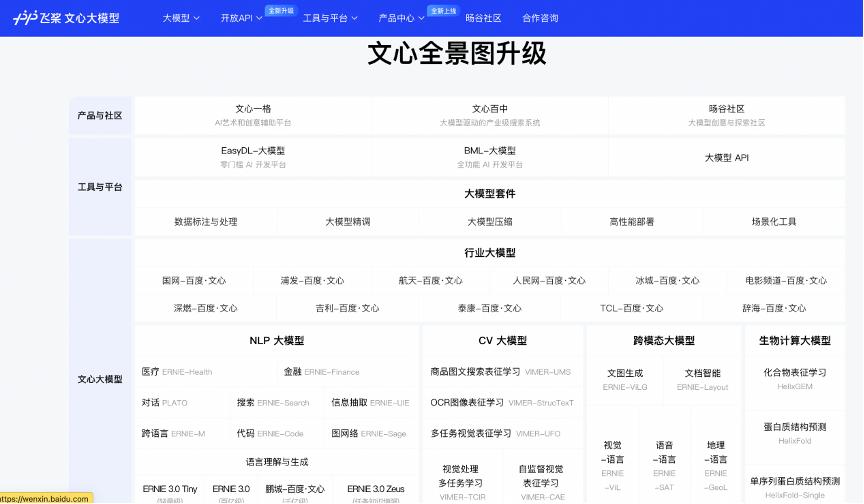Open 地理-语言 ERNIE-GeoL model
Image resolution: width=864 pixels, height=504 pixels.
tap(716, 465)
